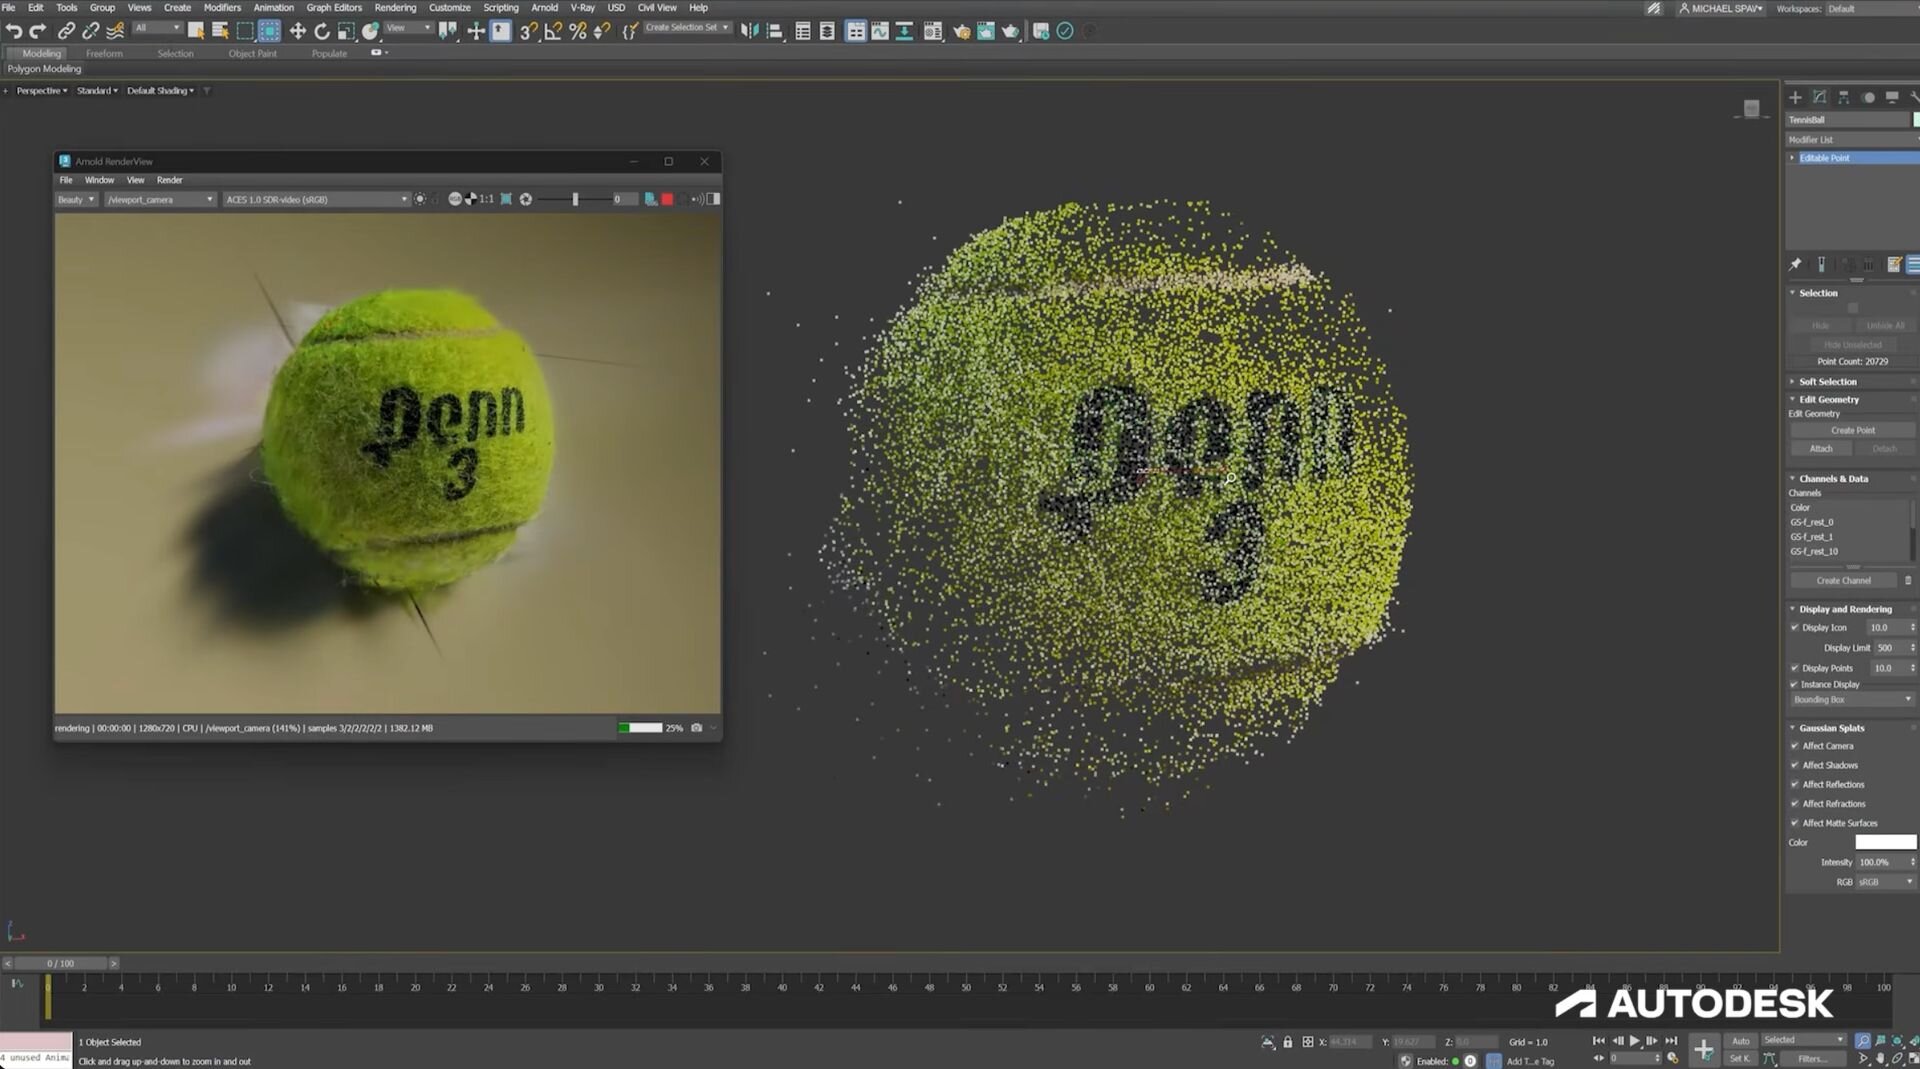
Task: Toggle the Instance Display checkbox
Action: pos(1795,685)
